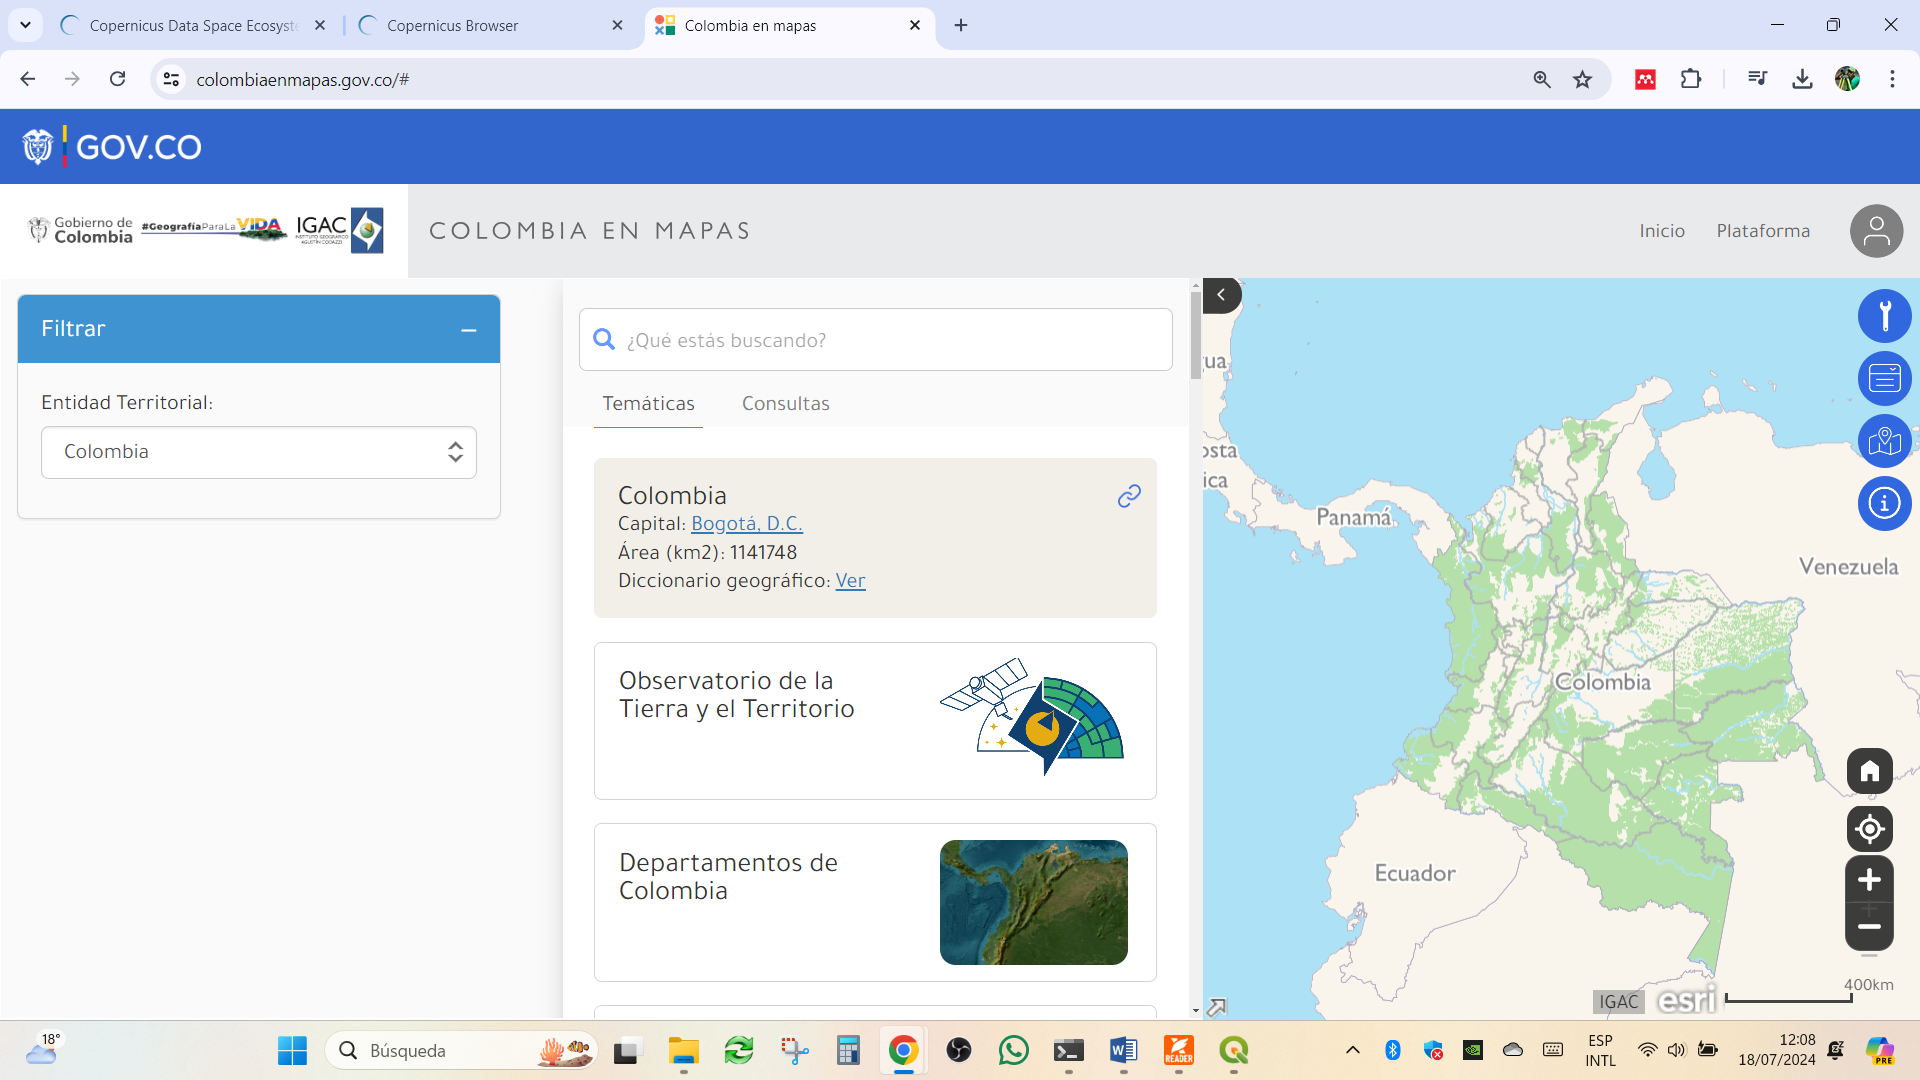Switch to the Consultas tab

pyautogui.click(x=785, y=404)
